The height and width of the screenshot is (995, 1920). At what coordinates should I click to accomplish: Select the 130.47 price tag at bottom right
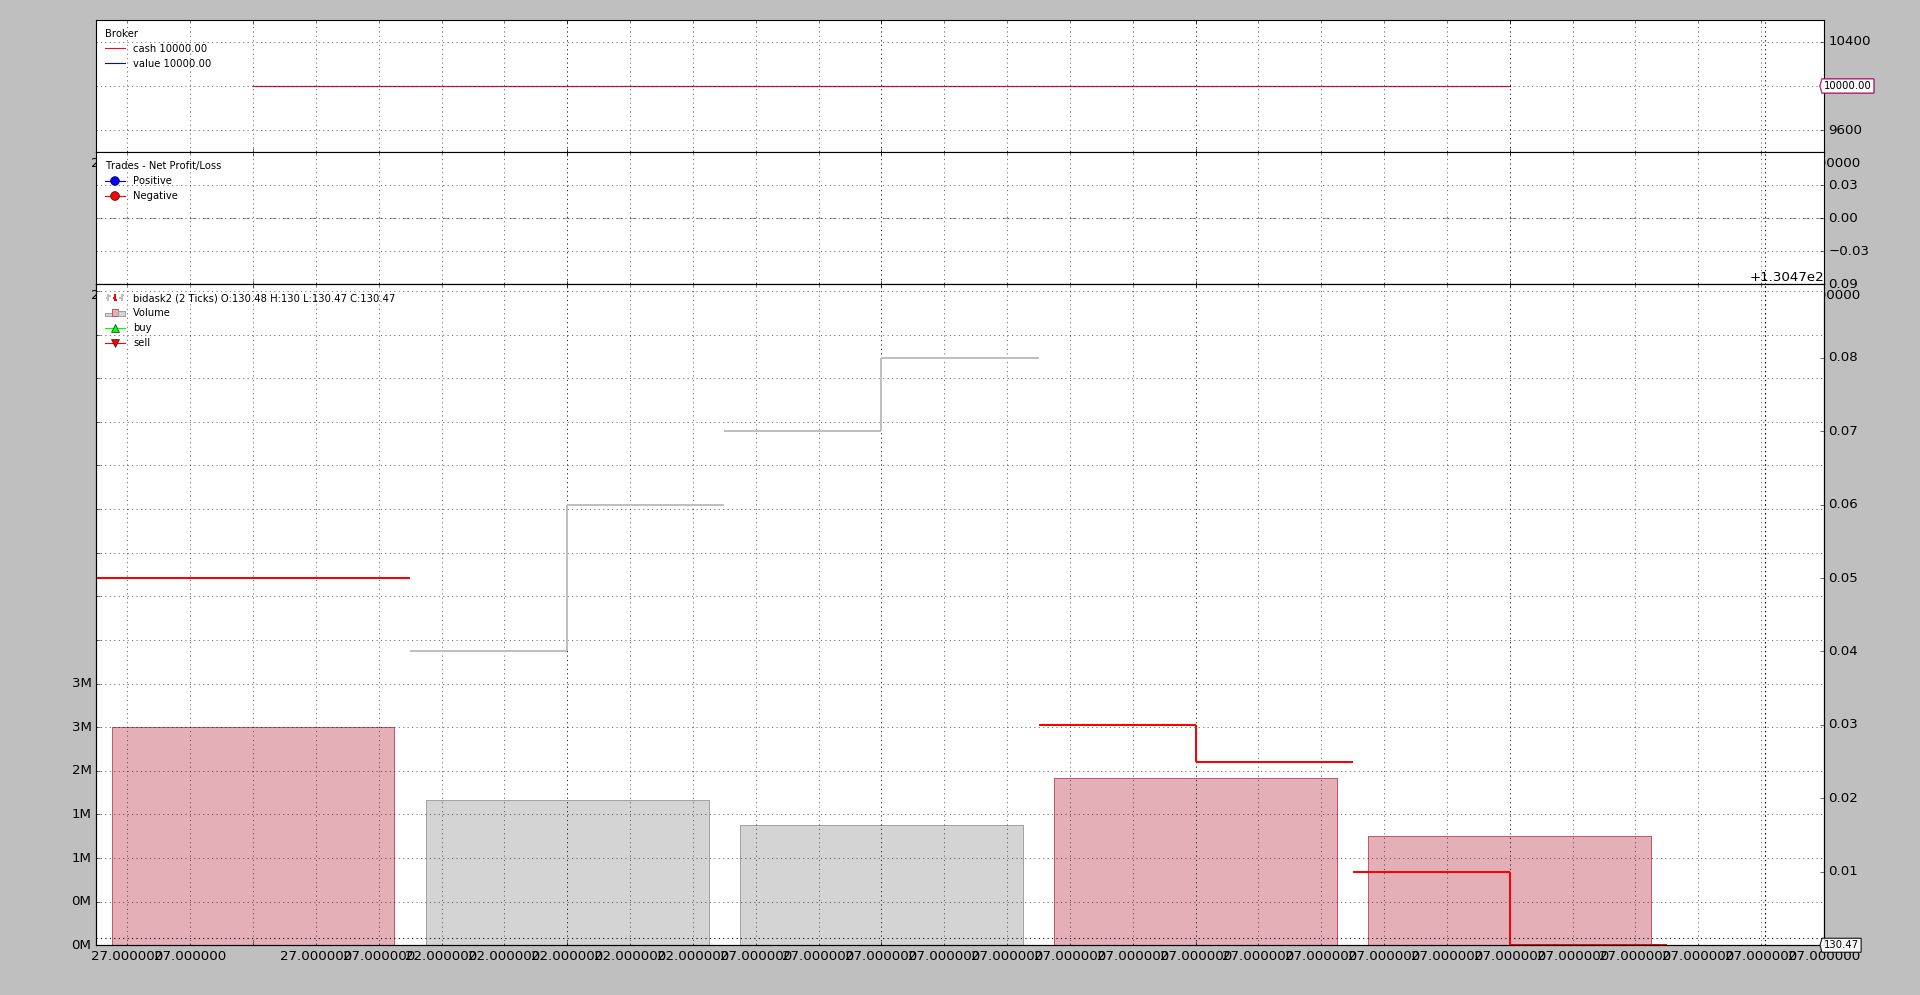[1840, 945]
